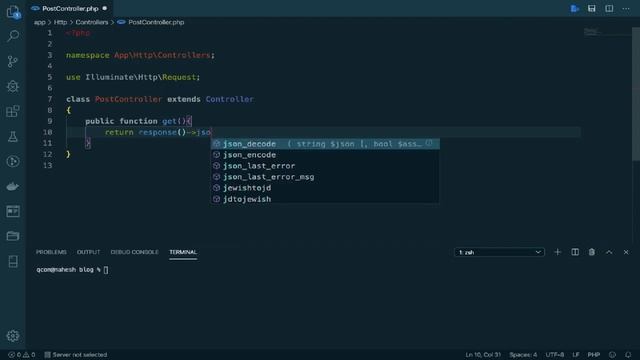Click the blue run icon in editor title bar

[x=575, y=9]
